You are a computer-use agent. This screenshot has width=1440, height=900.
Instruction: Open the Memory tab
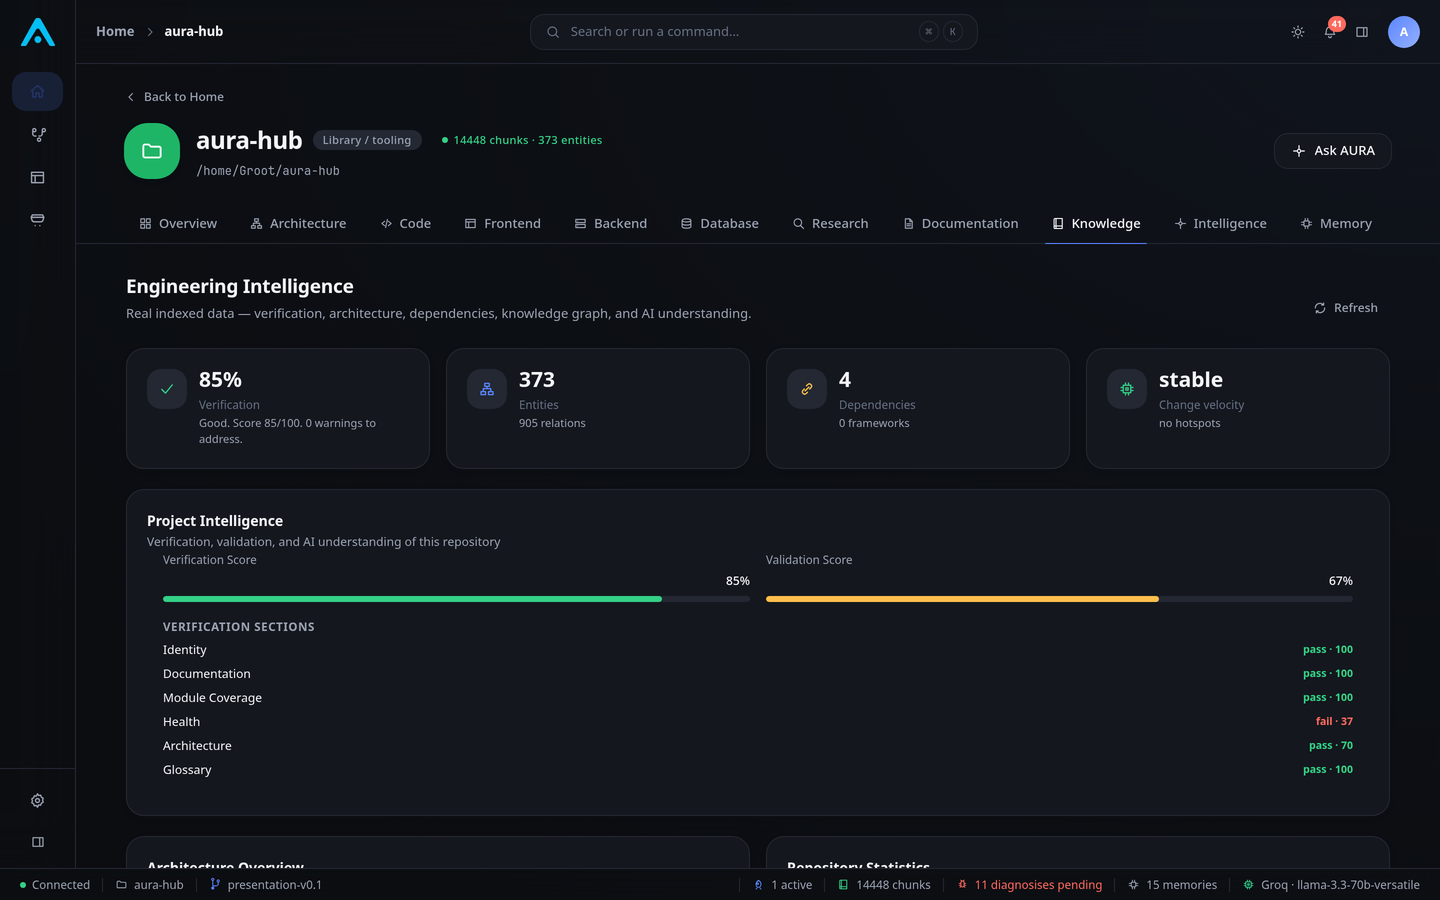(1336, 224)
